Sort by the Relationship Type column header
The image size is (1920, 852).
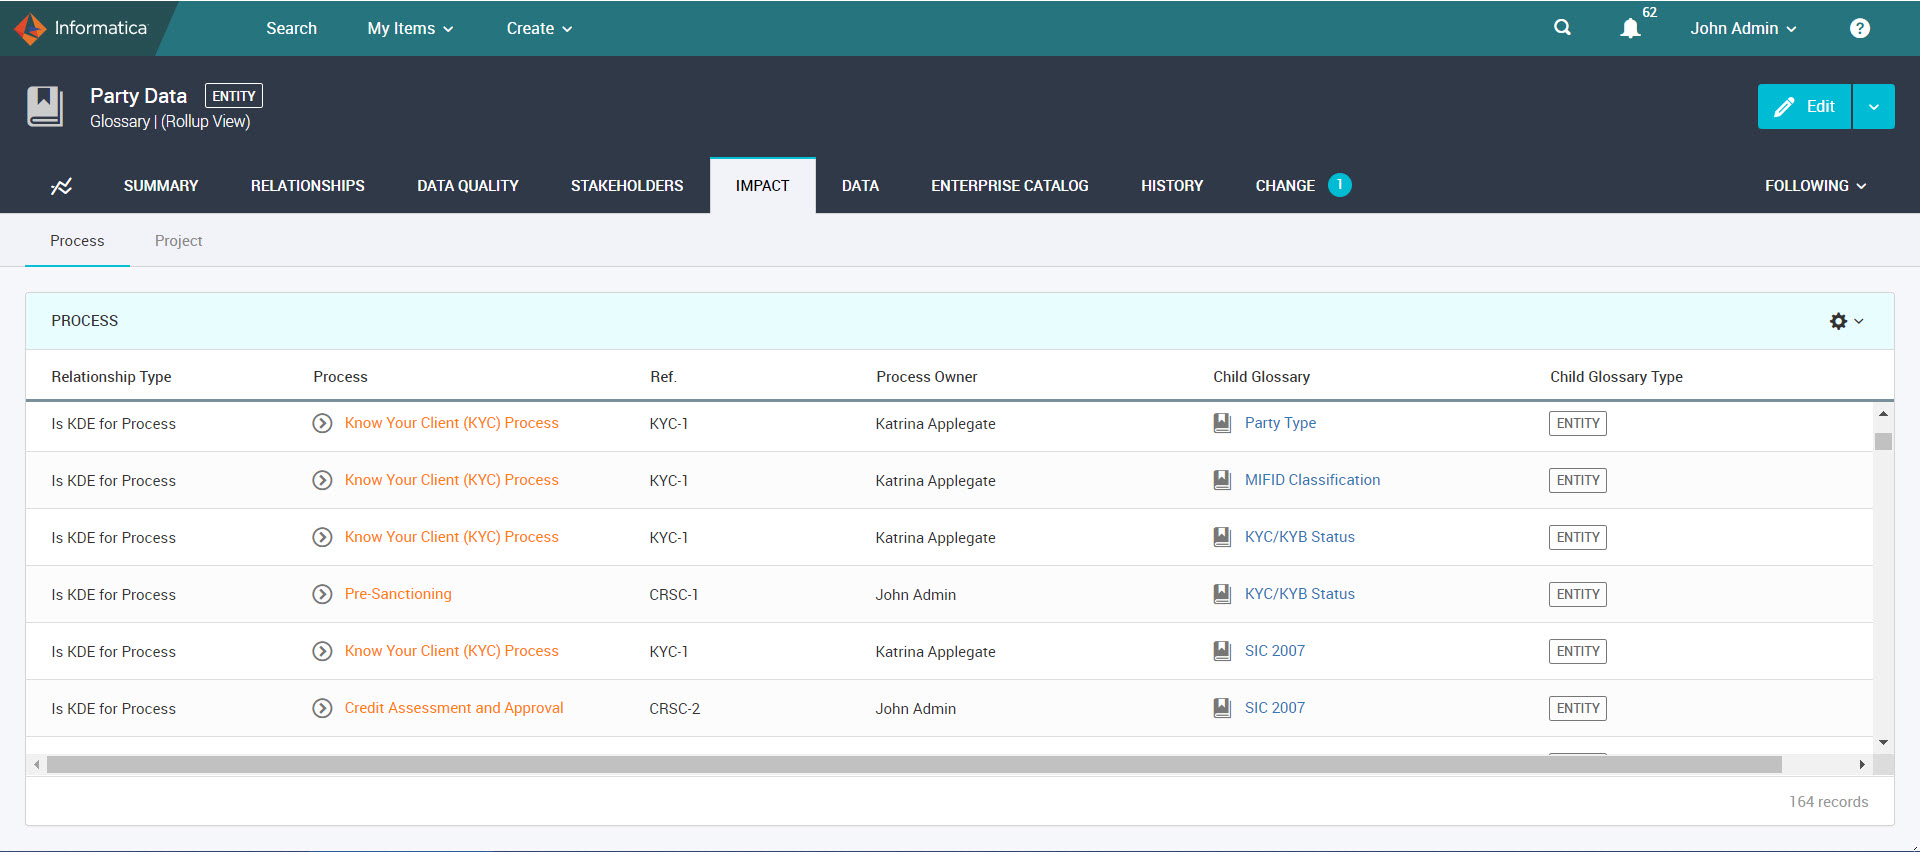click(x=111, y=377)
